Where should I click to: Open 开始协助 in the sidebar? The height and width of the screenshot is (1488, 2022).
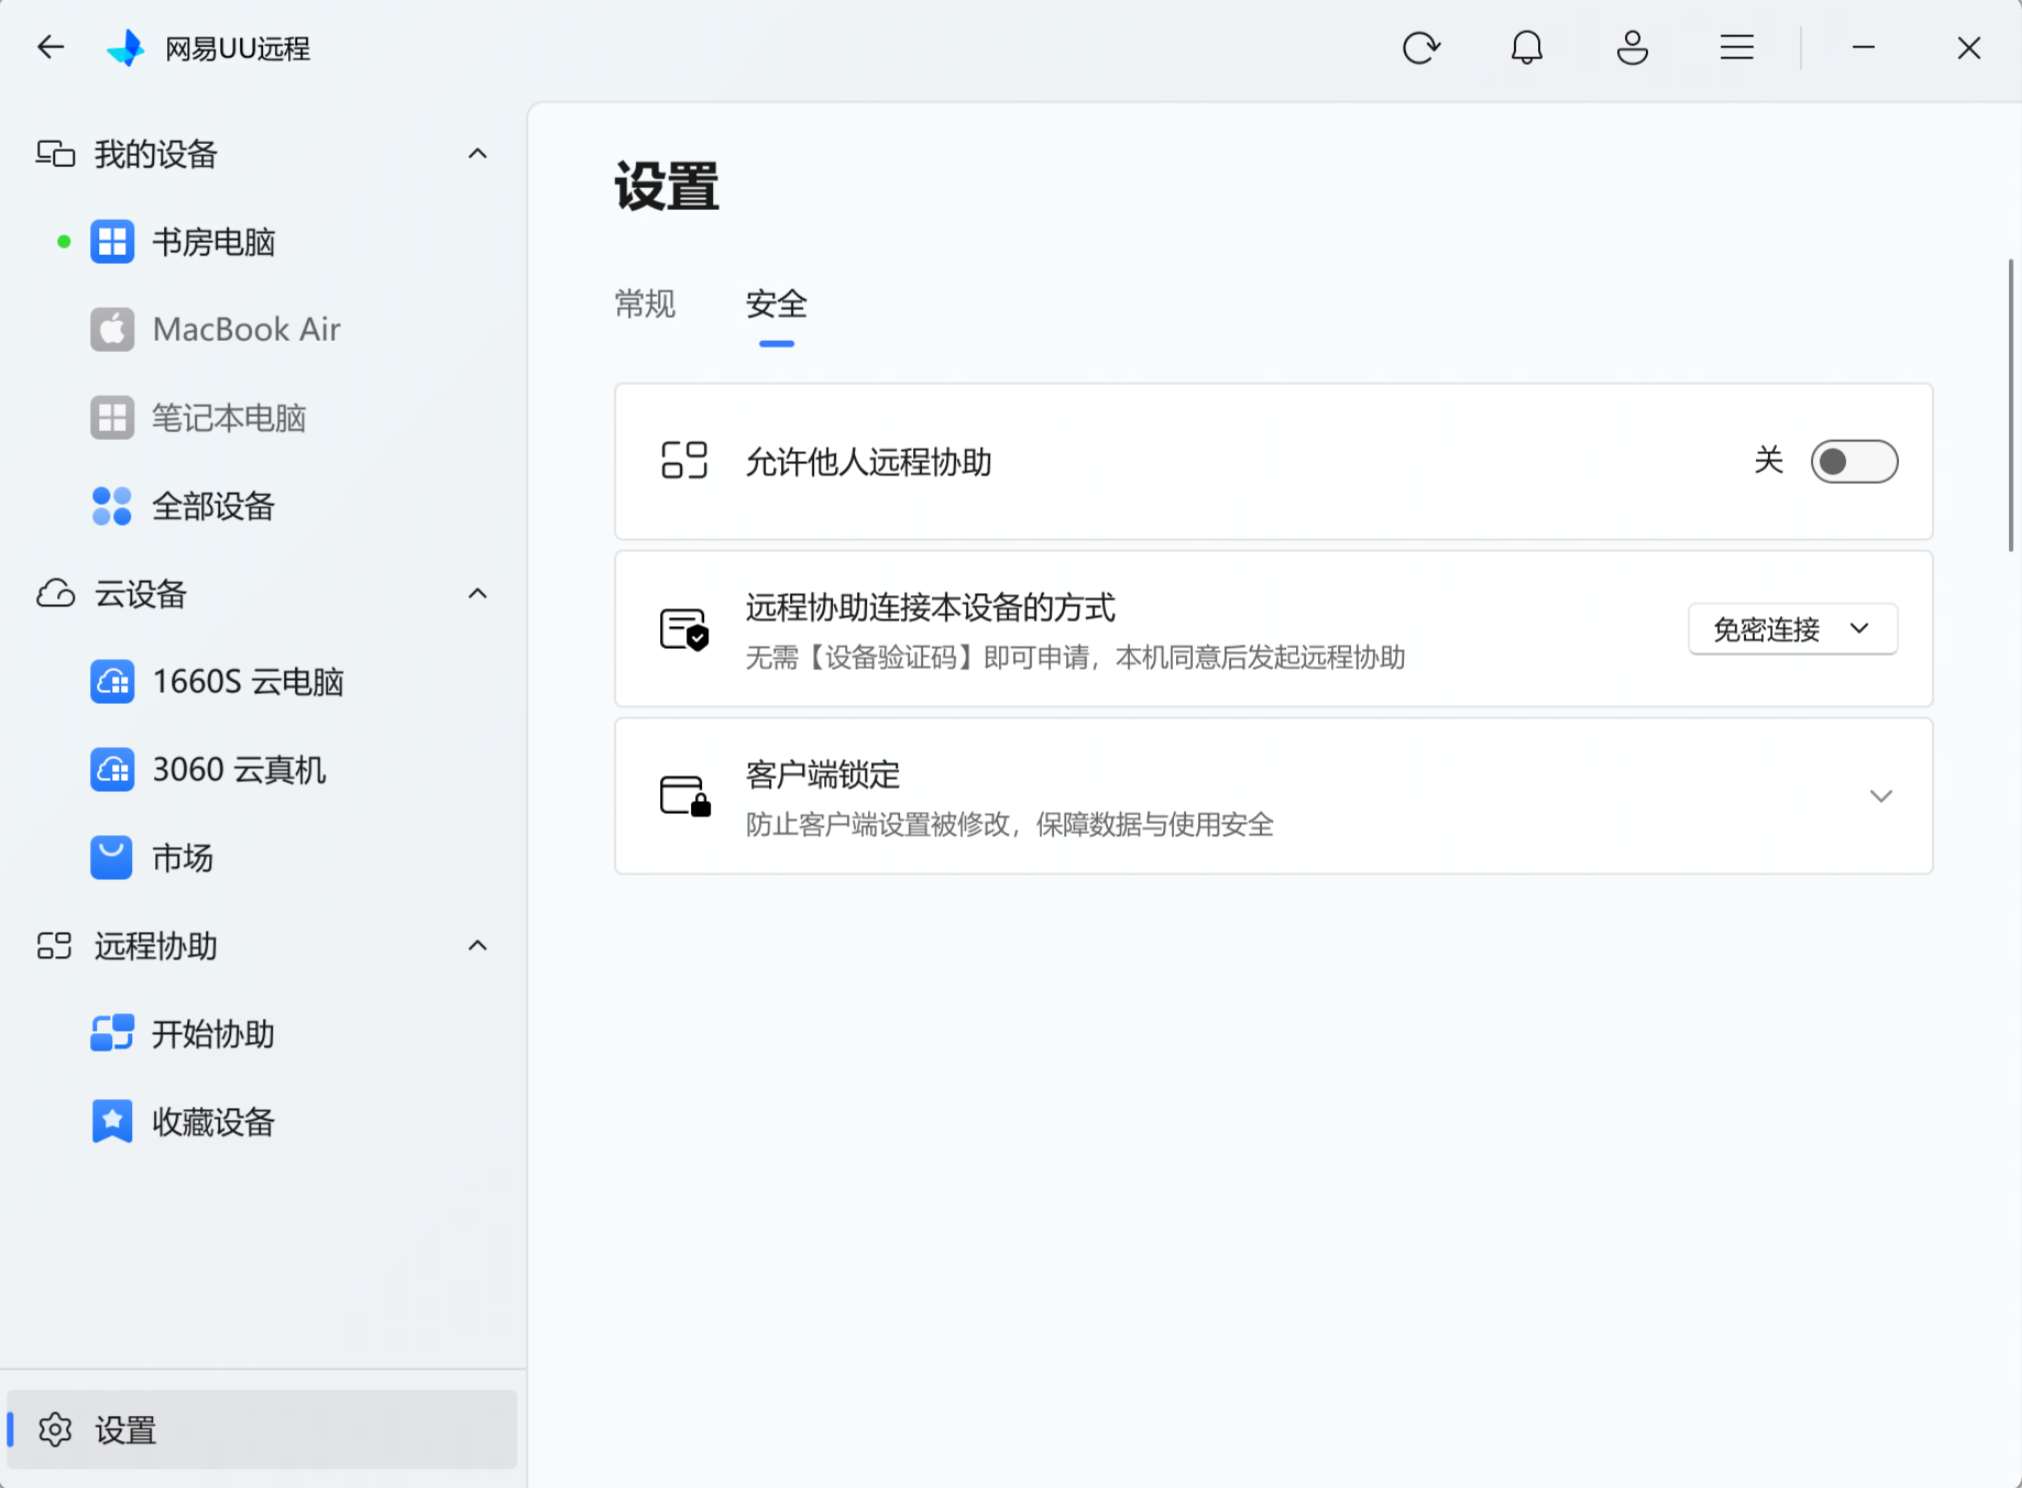tap(262, 1033)
